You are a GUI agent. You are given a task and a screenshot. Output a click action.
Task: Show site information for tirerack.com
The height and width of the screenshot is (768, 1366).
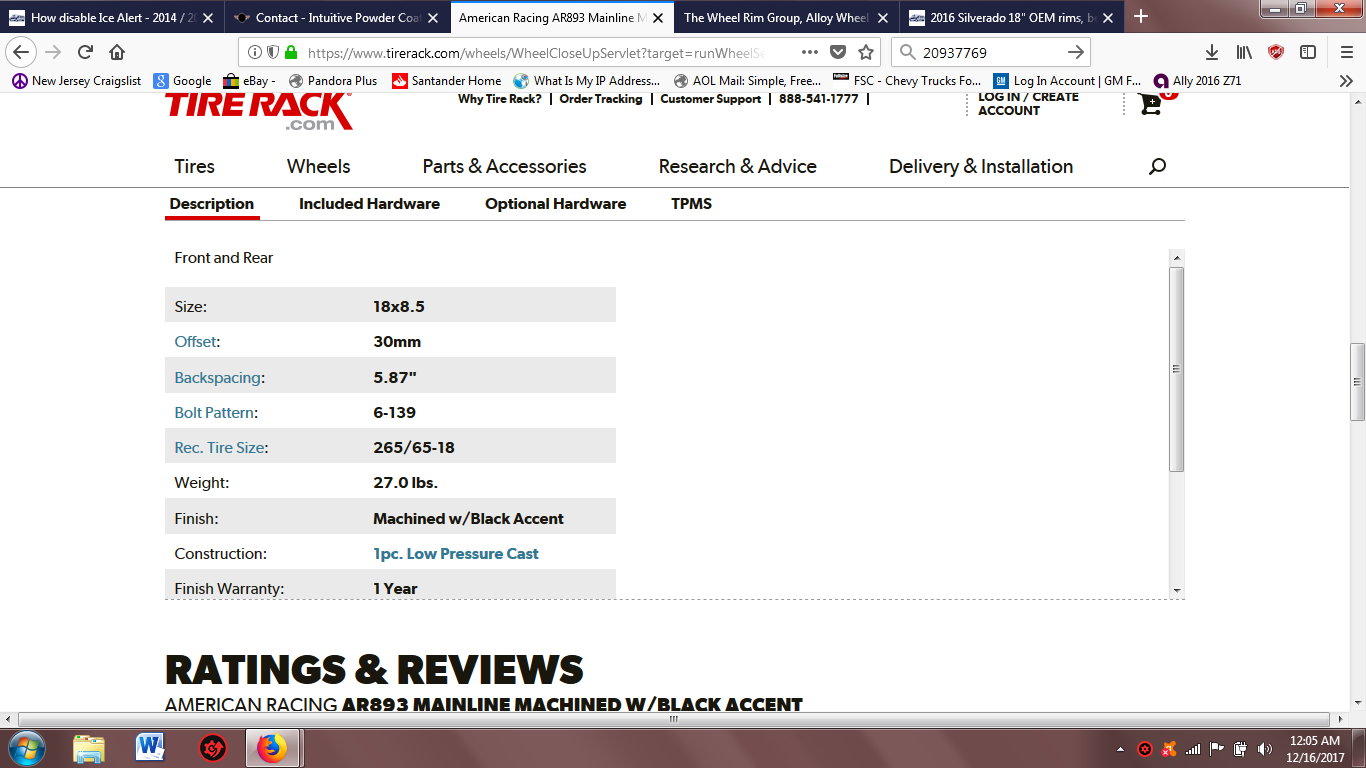[x=255, y=52]
